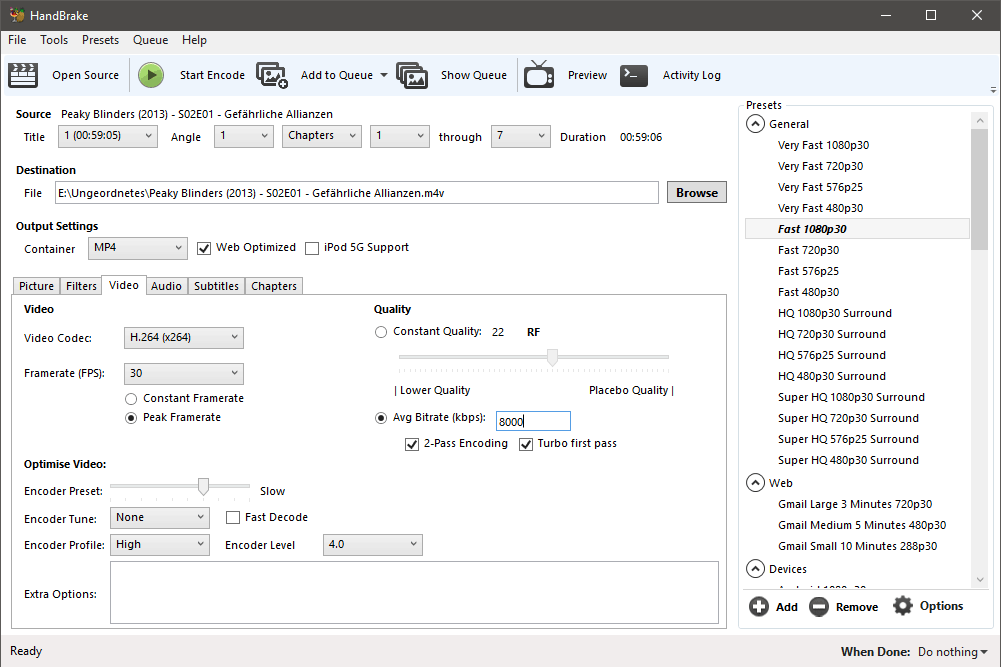Open the Video Codec dropdown
This screenshot has height=667, width=1001.
point(184,338)
